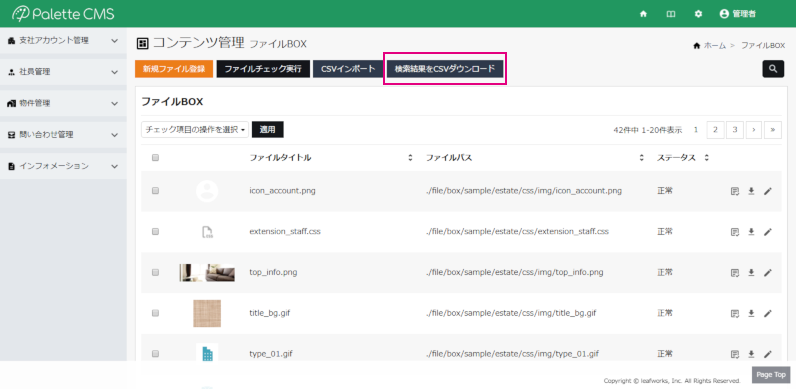Download icon for title_bg.gif row
Screen dimensions: 796x389
point(751,313)
